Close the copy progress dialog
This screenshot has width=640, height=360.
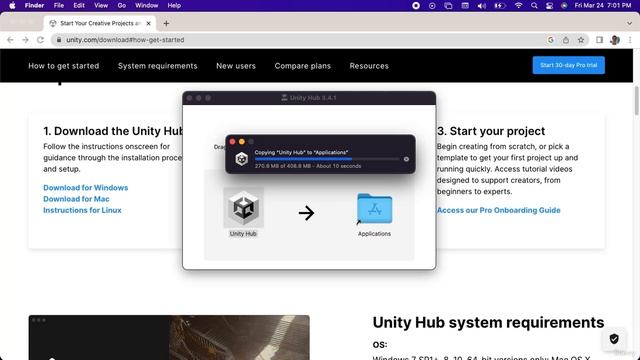click(232, 142)
